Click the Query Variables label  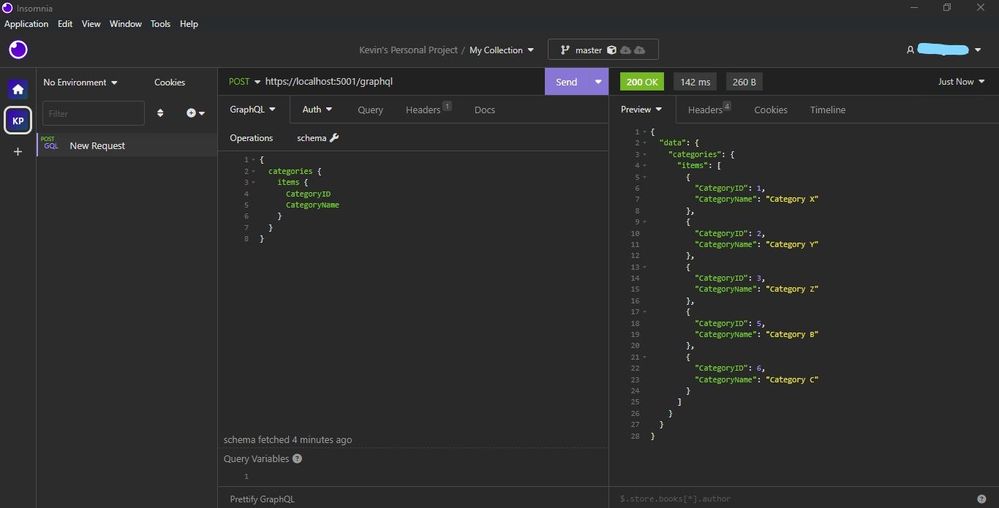[256, 458]
